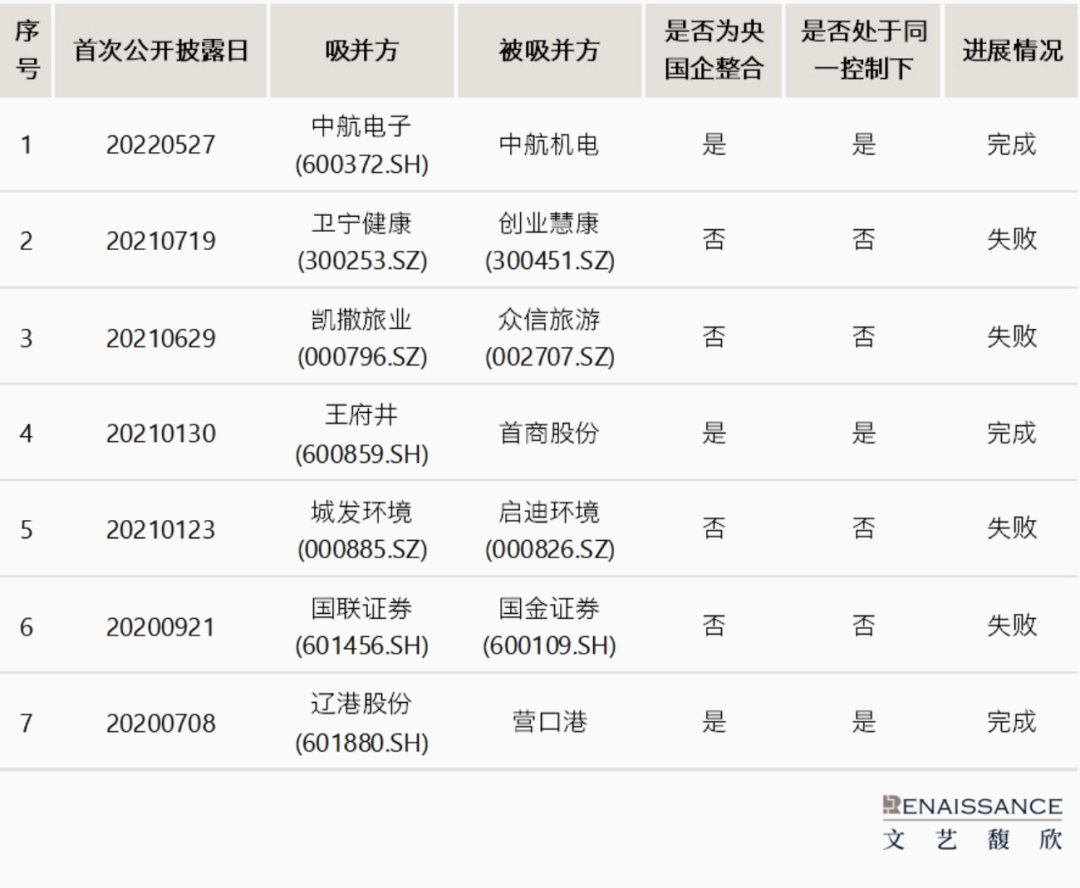The width and height of the screenshot is (1080, 888).
Task: Select the 城发环境 (000885.SZ) cell
Action: point(362,530)
